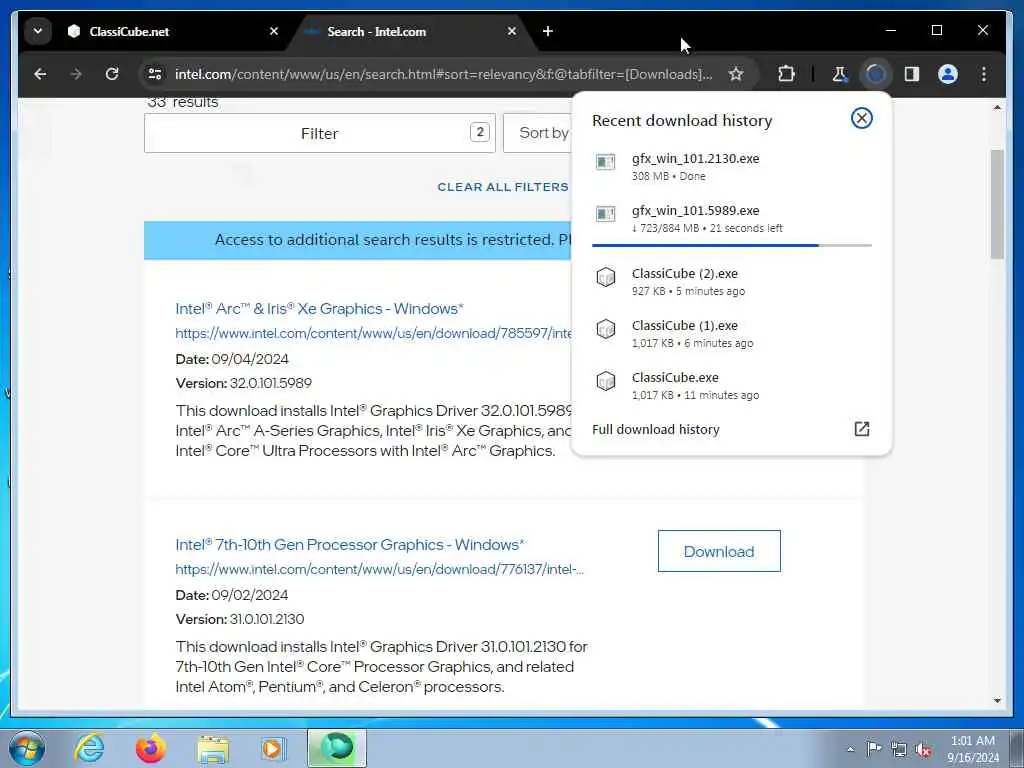Open the tab search dropdown arrow

click(x=38, y=31)
